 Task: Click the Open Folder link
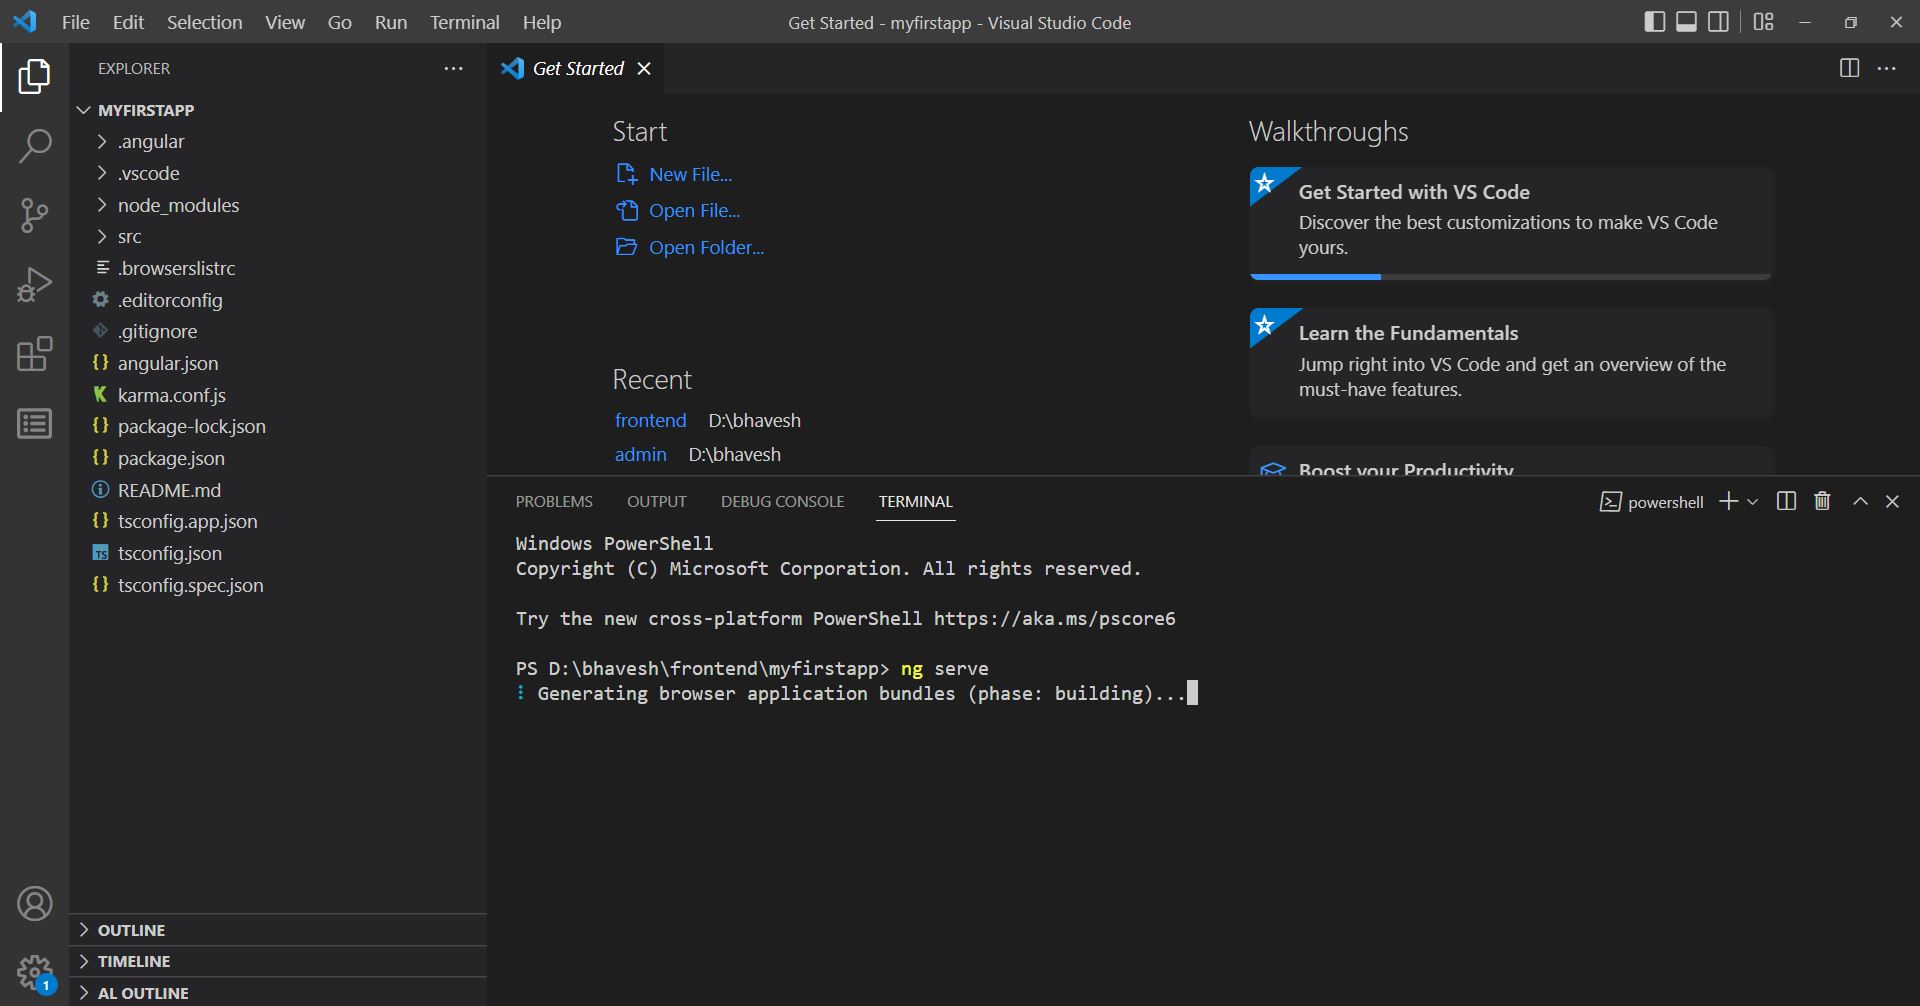point(706,247)
